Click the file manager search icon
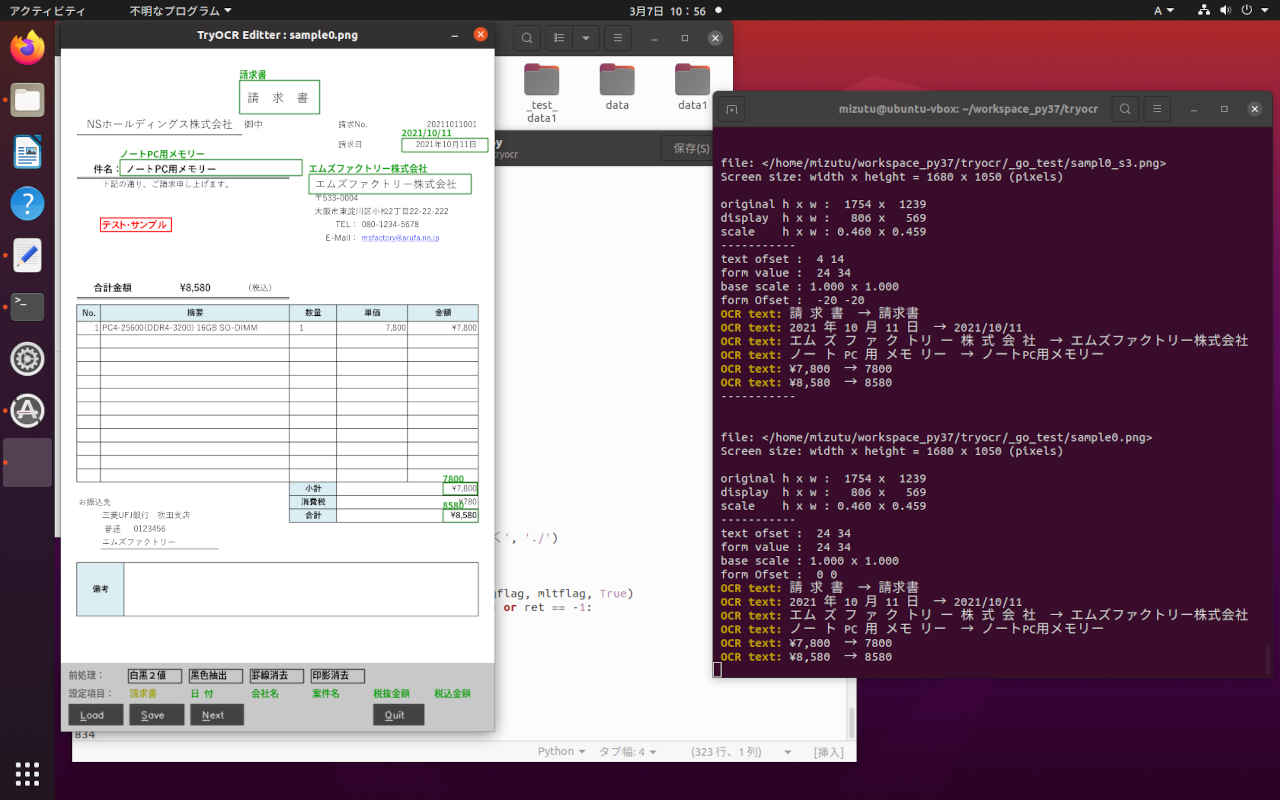The image size is (1280, 800). click(x=527, y=38)
